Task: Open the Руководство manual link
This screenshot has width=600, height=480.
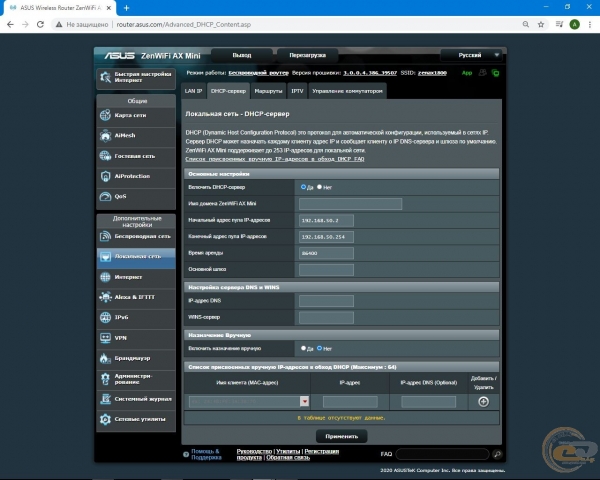Action: [254, 451]
